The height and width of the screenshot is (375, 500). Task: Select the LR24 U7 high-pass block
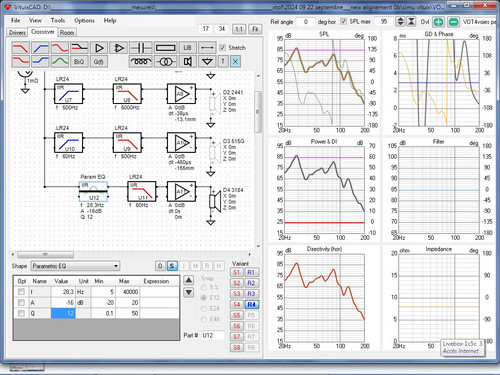(x=68, y=94)
